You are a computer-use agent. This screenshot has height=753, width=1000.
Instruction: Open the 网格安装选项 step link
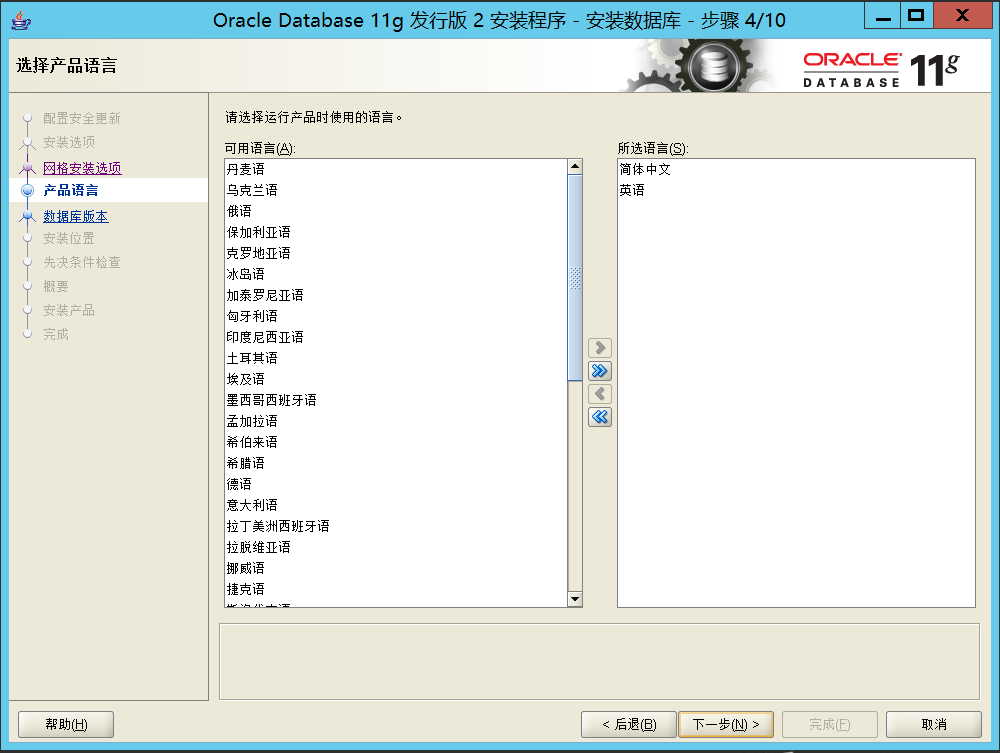82,168
